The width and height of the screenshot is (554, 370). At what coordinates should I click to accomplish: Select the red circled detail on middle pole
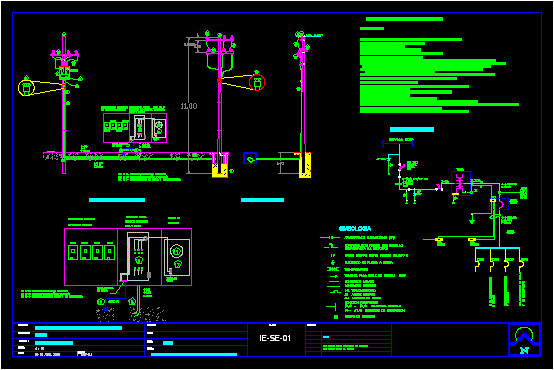257,83
